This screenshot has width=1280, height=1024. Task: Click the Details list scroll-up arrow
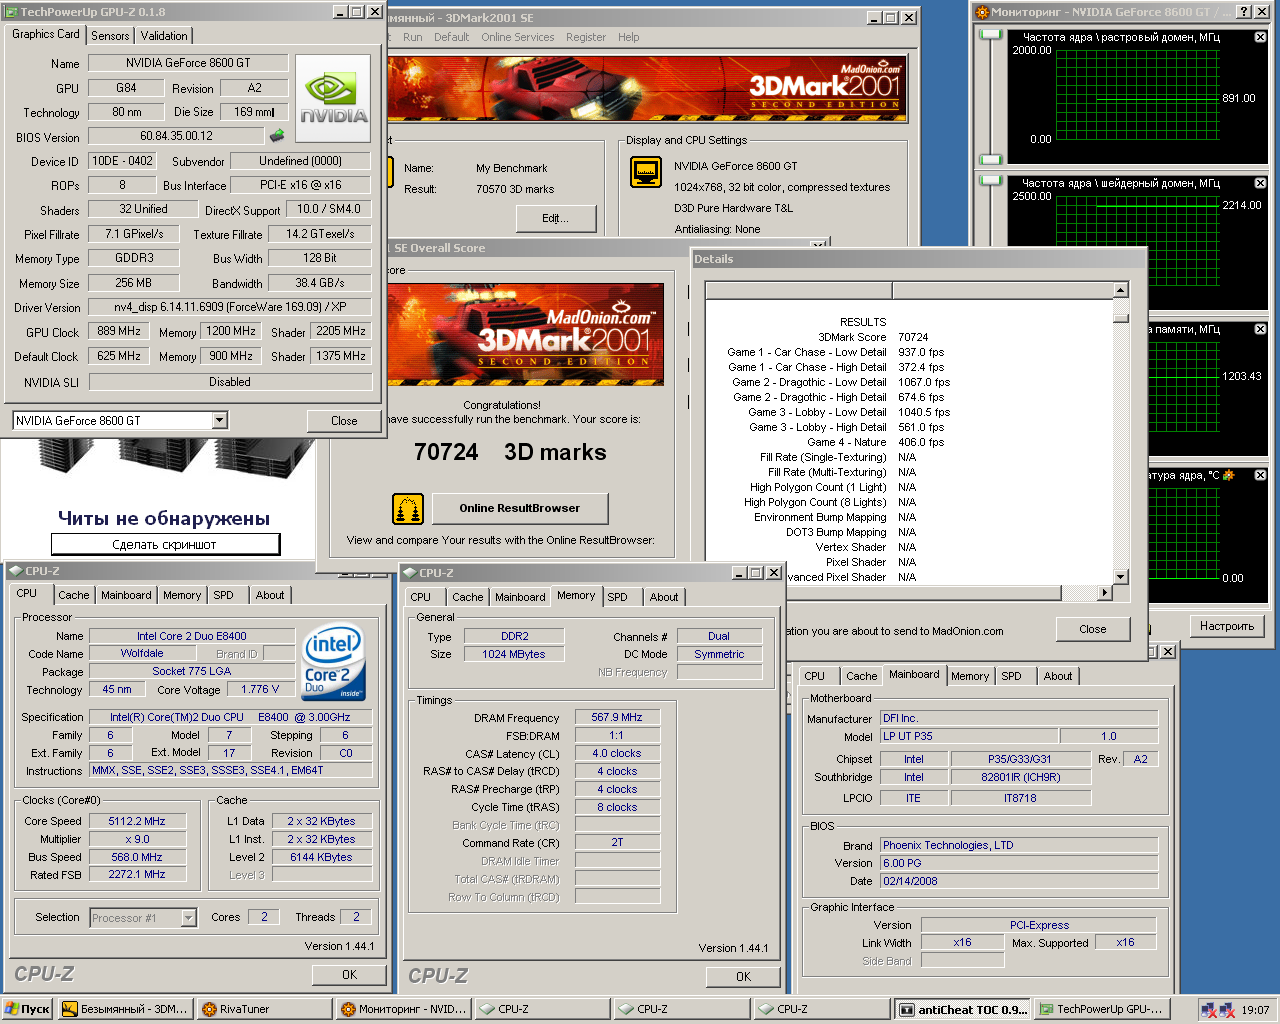(1121, 290)
